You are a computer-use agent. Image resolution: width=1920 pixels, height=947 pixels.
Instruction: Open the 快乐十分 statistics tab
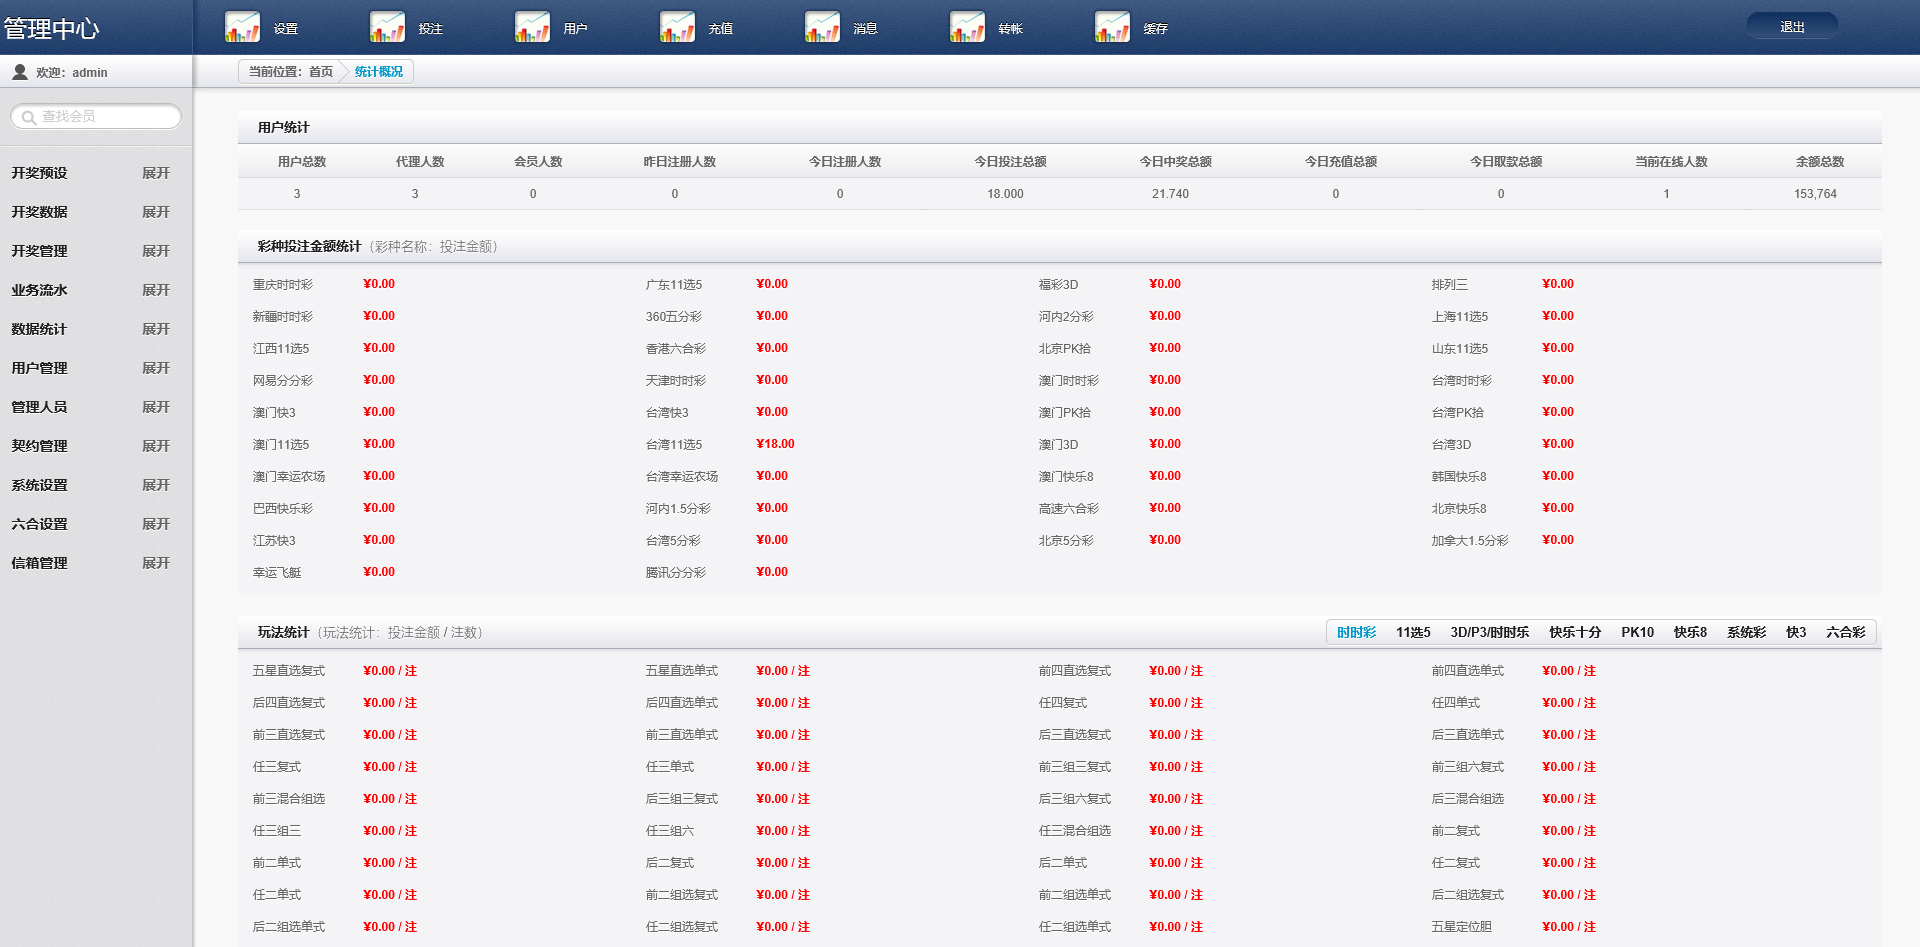(1575, 632)
